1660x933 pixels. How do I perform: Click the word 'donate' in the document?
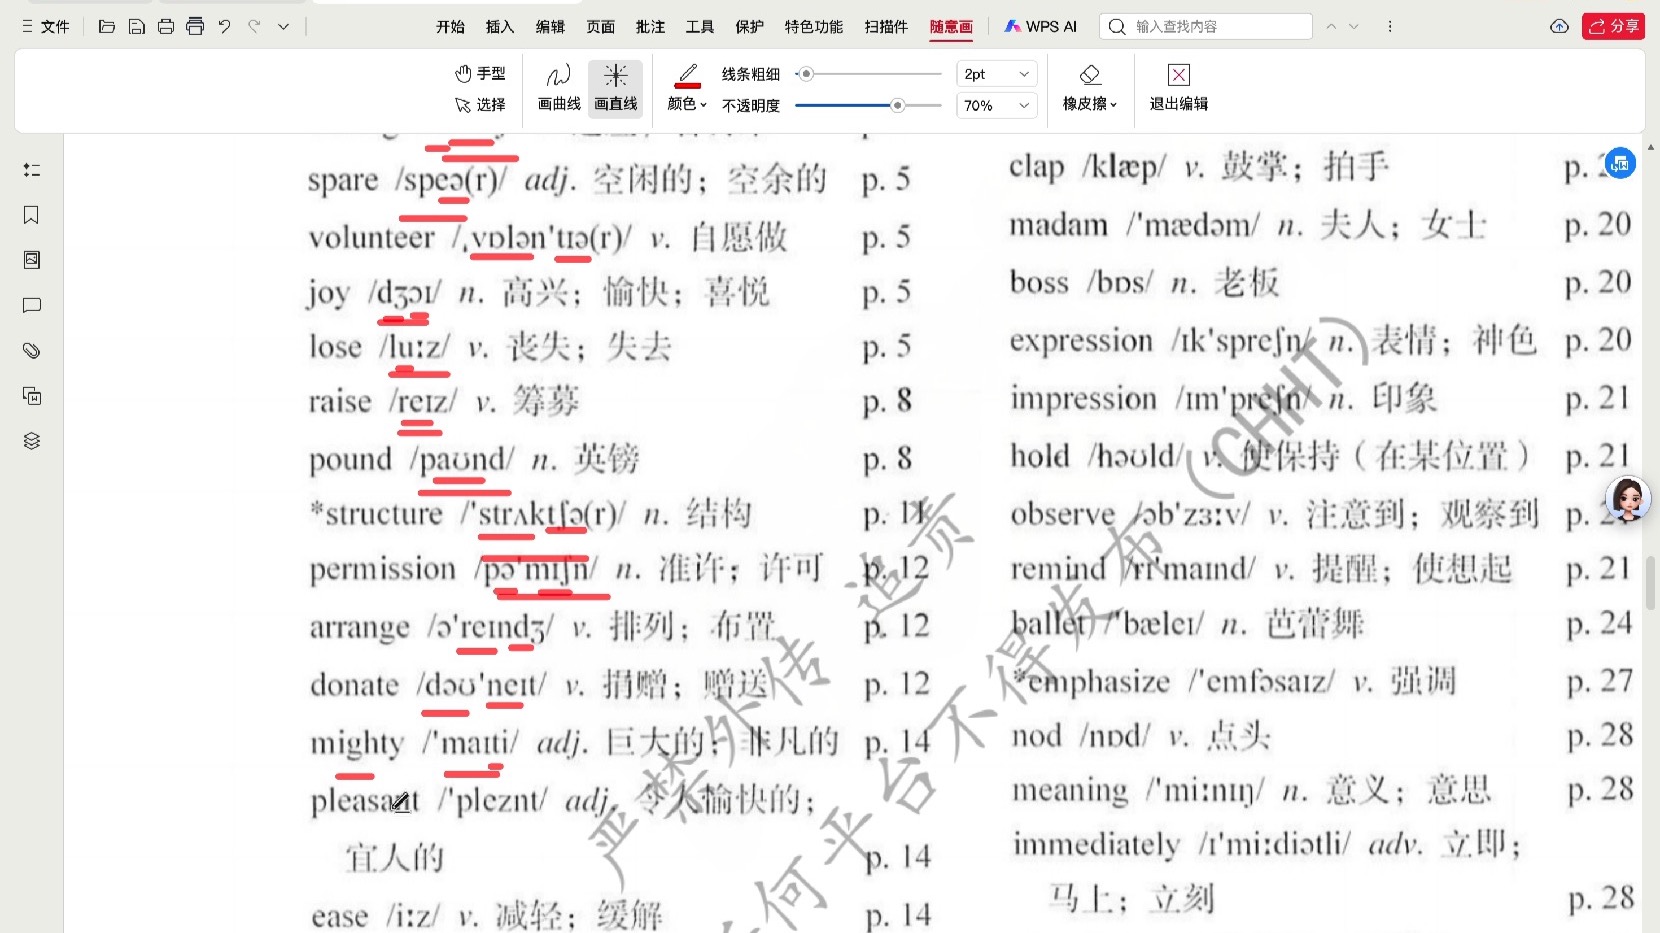[x=354, y=685]
